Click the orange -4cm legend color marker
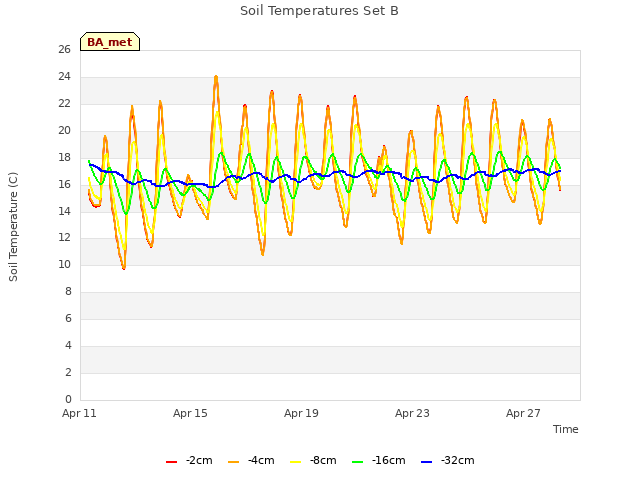The image size is (640, 480). click(x=233, y=462)
